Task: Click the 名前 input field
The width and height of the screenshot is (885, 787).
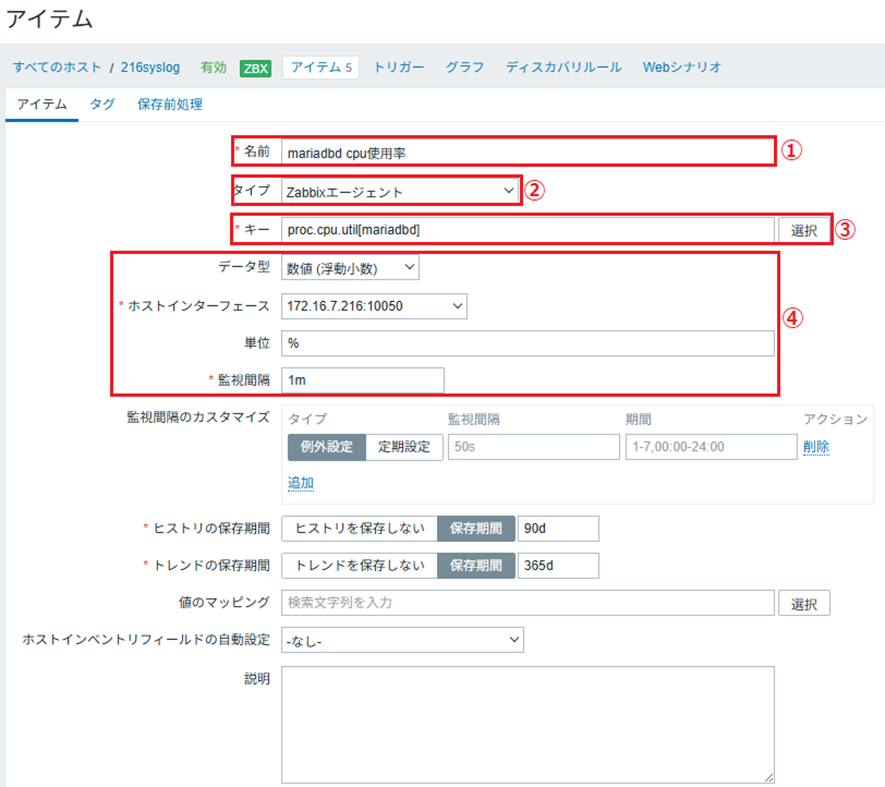Action: 526,153
